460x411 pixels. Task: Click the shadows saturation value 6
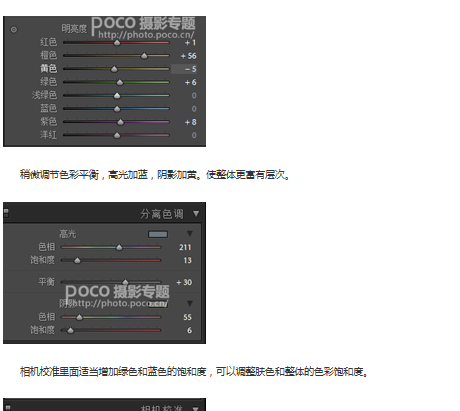189,330
